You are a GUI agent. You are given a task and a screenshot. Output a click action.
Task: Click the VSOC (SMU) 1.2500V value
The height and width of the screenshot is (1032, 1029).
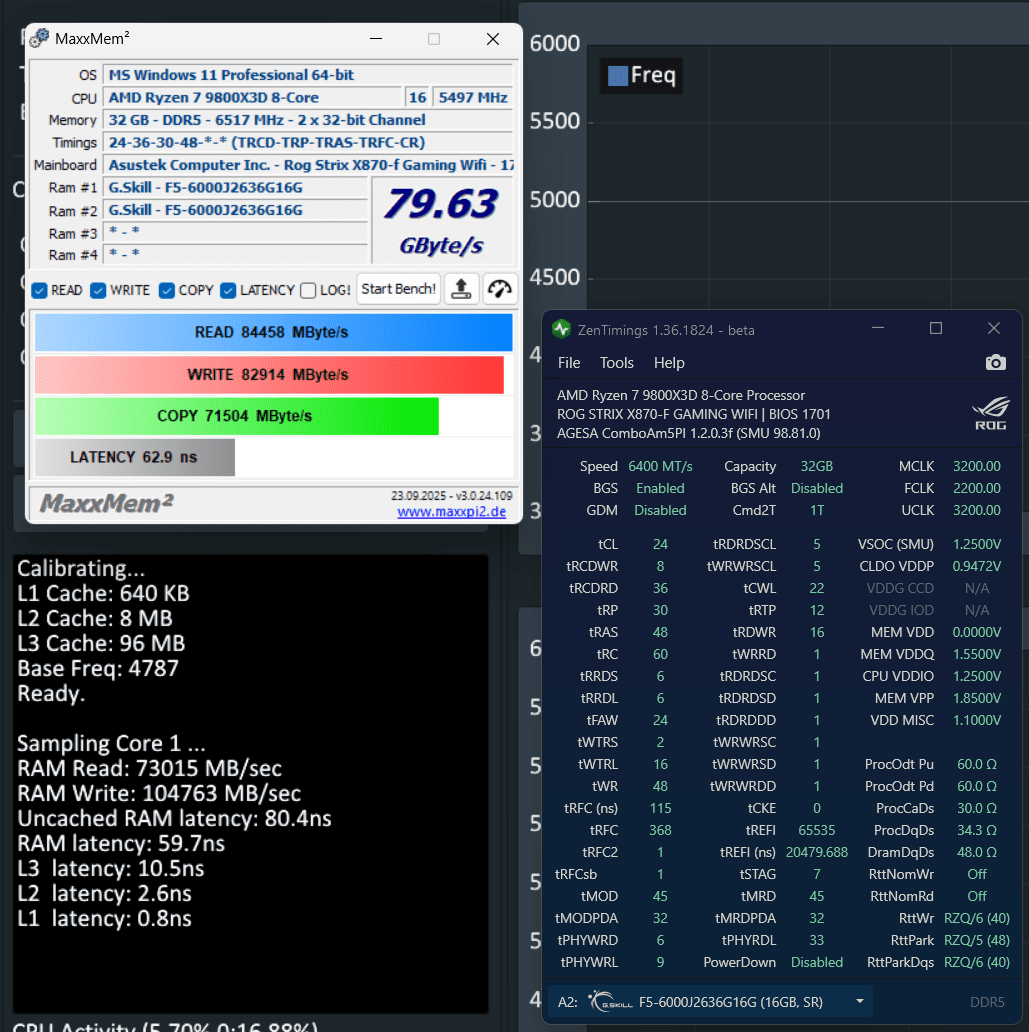tap(976, 544)
